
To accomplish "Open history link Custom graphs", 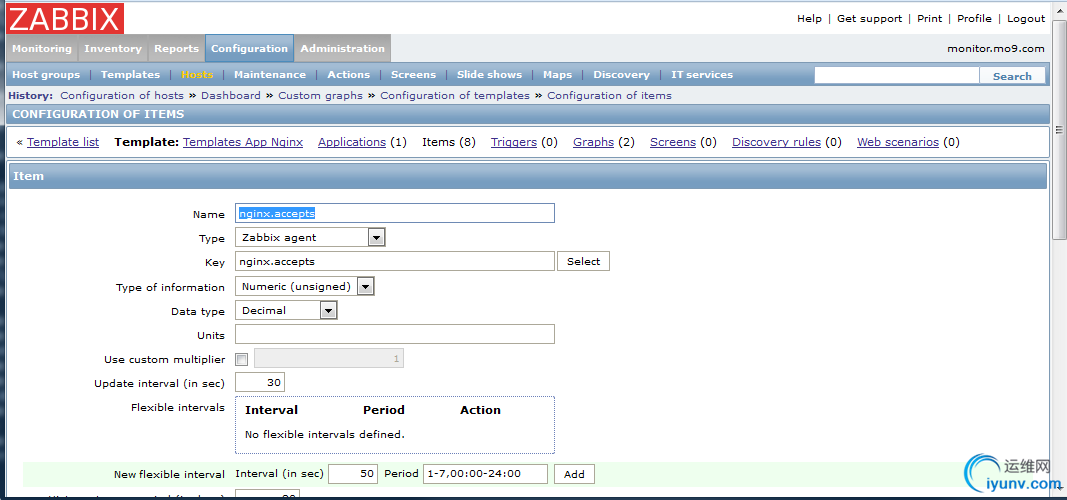I will coord(321,95).
